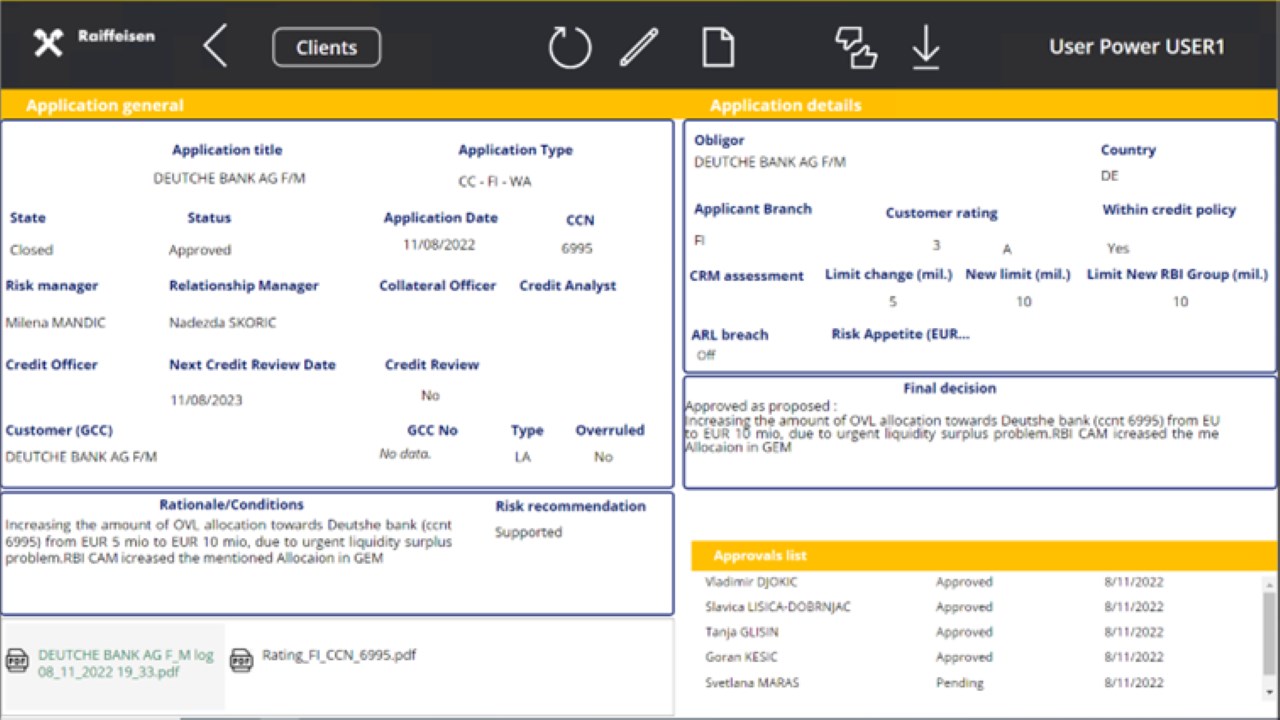Open the DEUTCHE BANK AG F_M log PDF link
The image size is (1280, 720).
126,663
